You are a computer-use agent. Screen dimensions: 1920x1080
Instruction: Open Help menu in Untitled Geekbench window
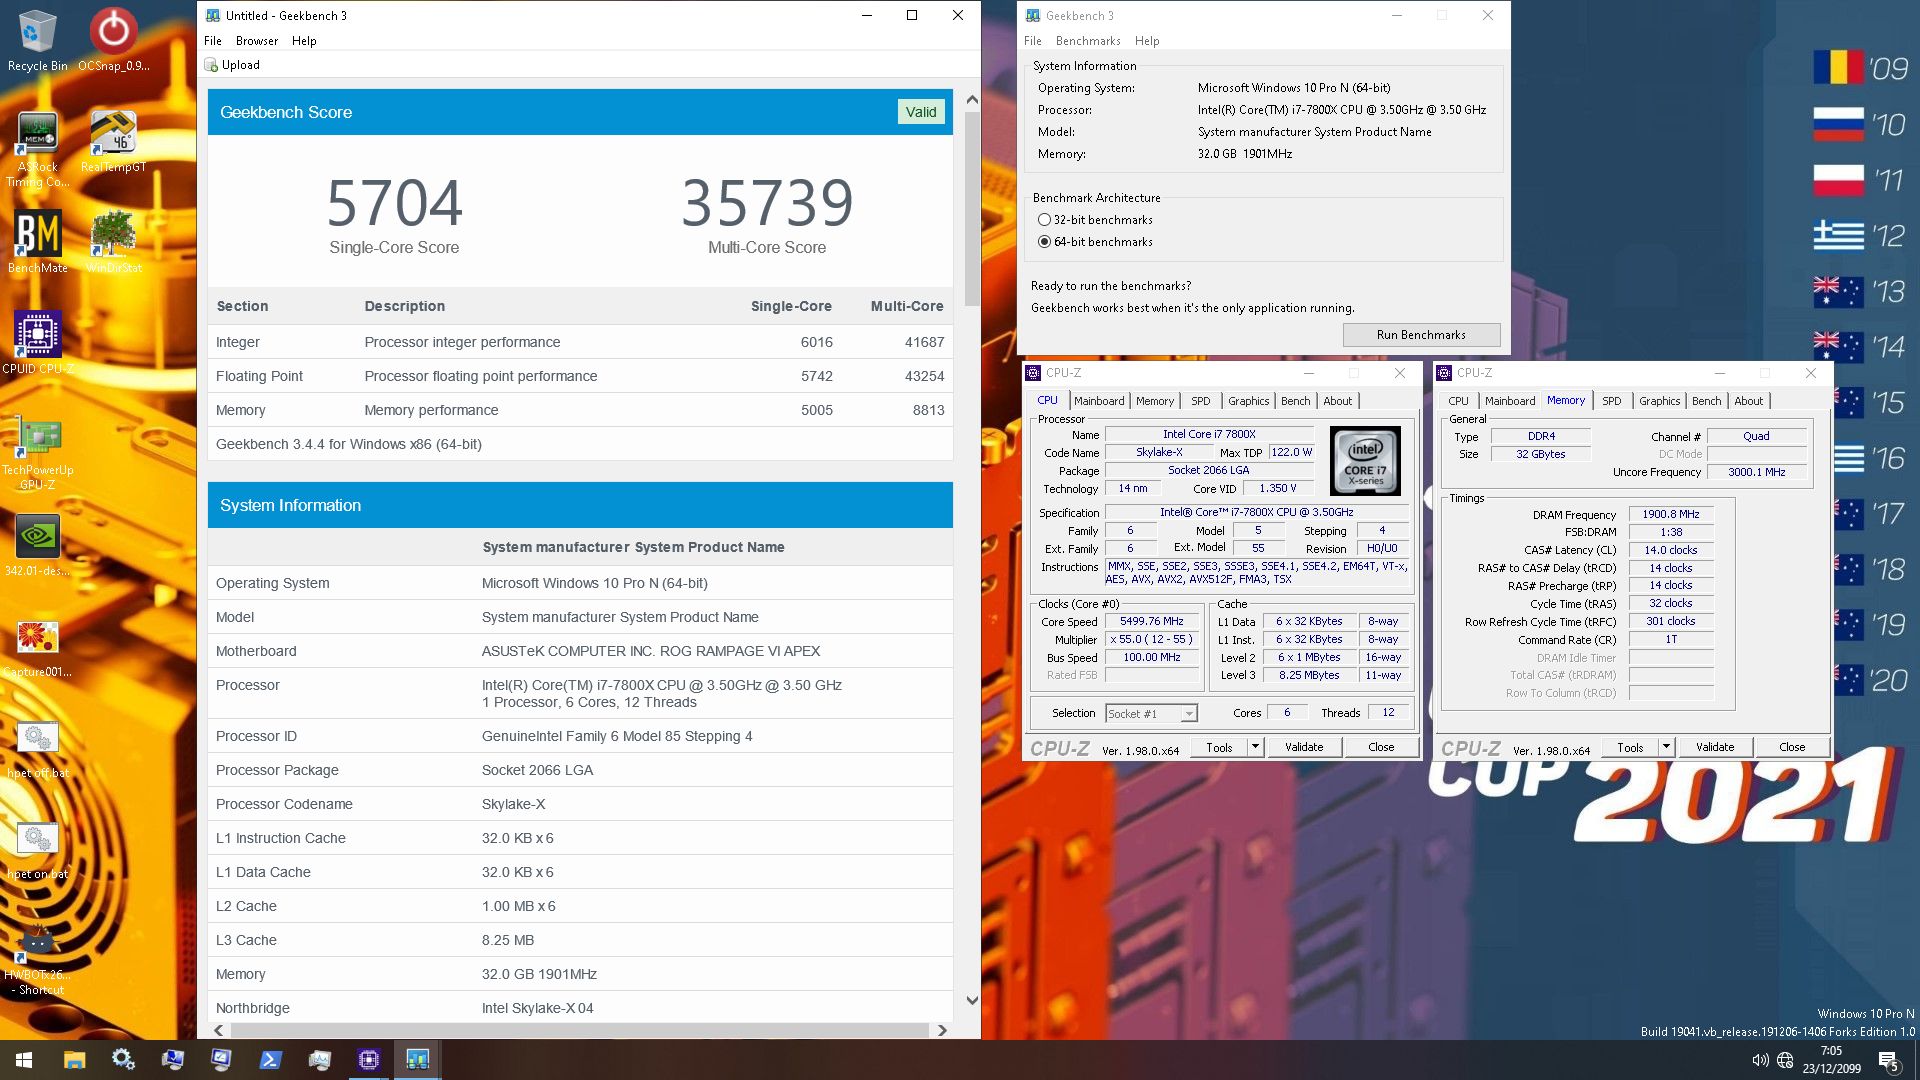pyautogui.click(x=304, y=41)
